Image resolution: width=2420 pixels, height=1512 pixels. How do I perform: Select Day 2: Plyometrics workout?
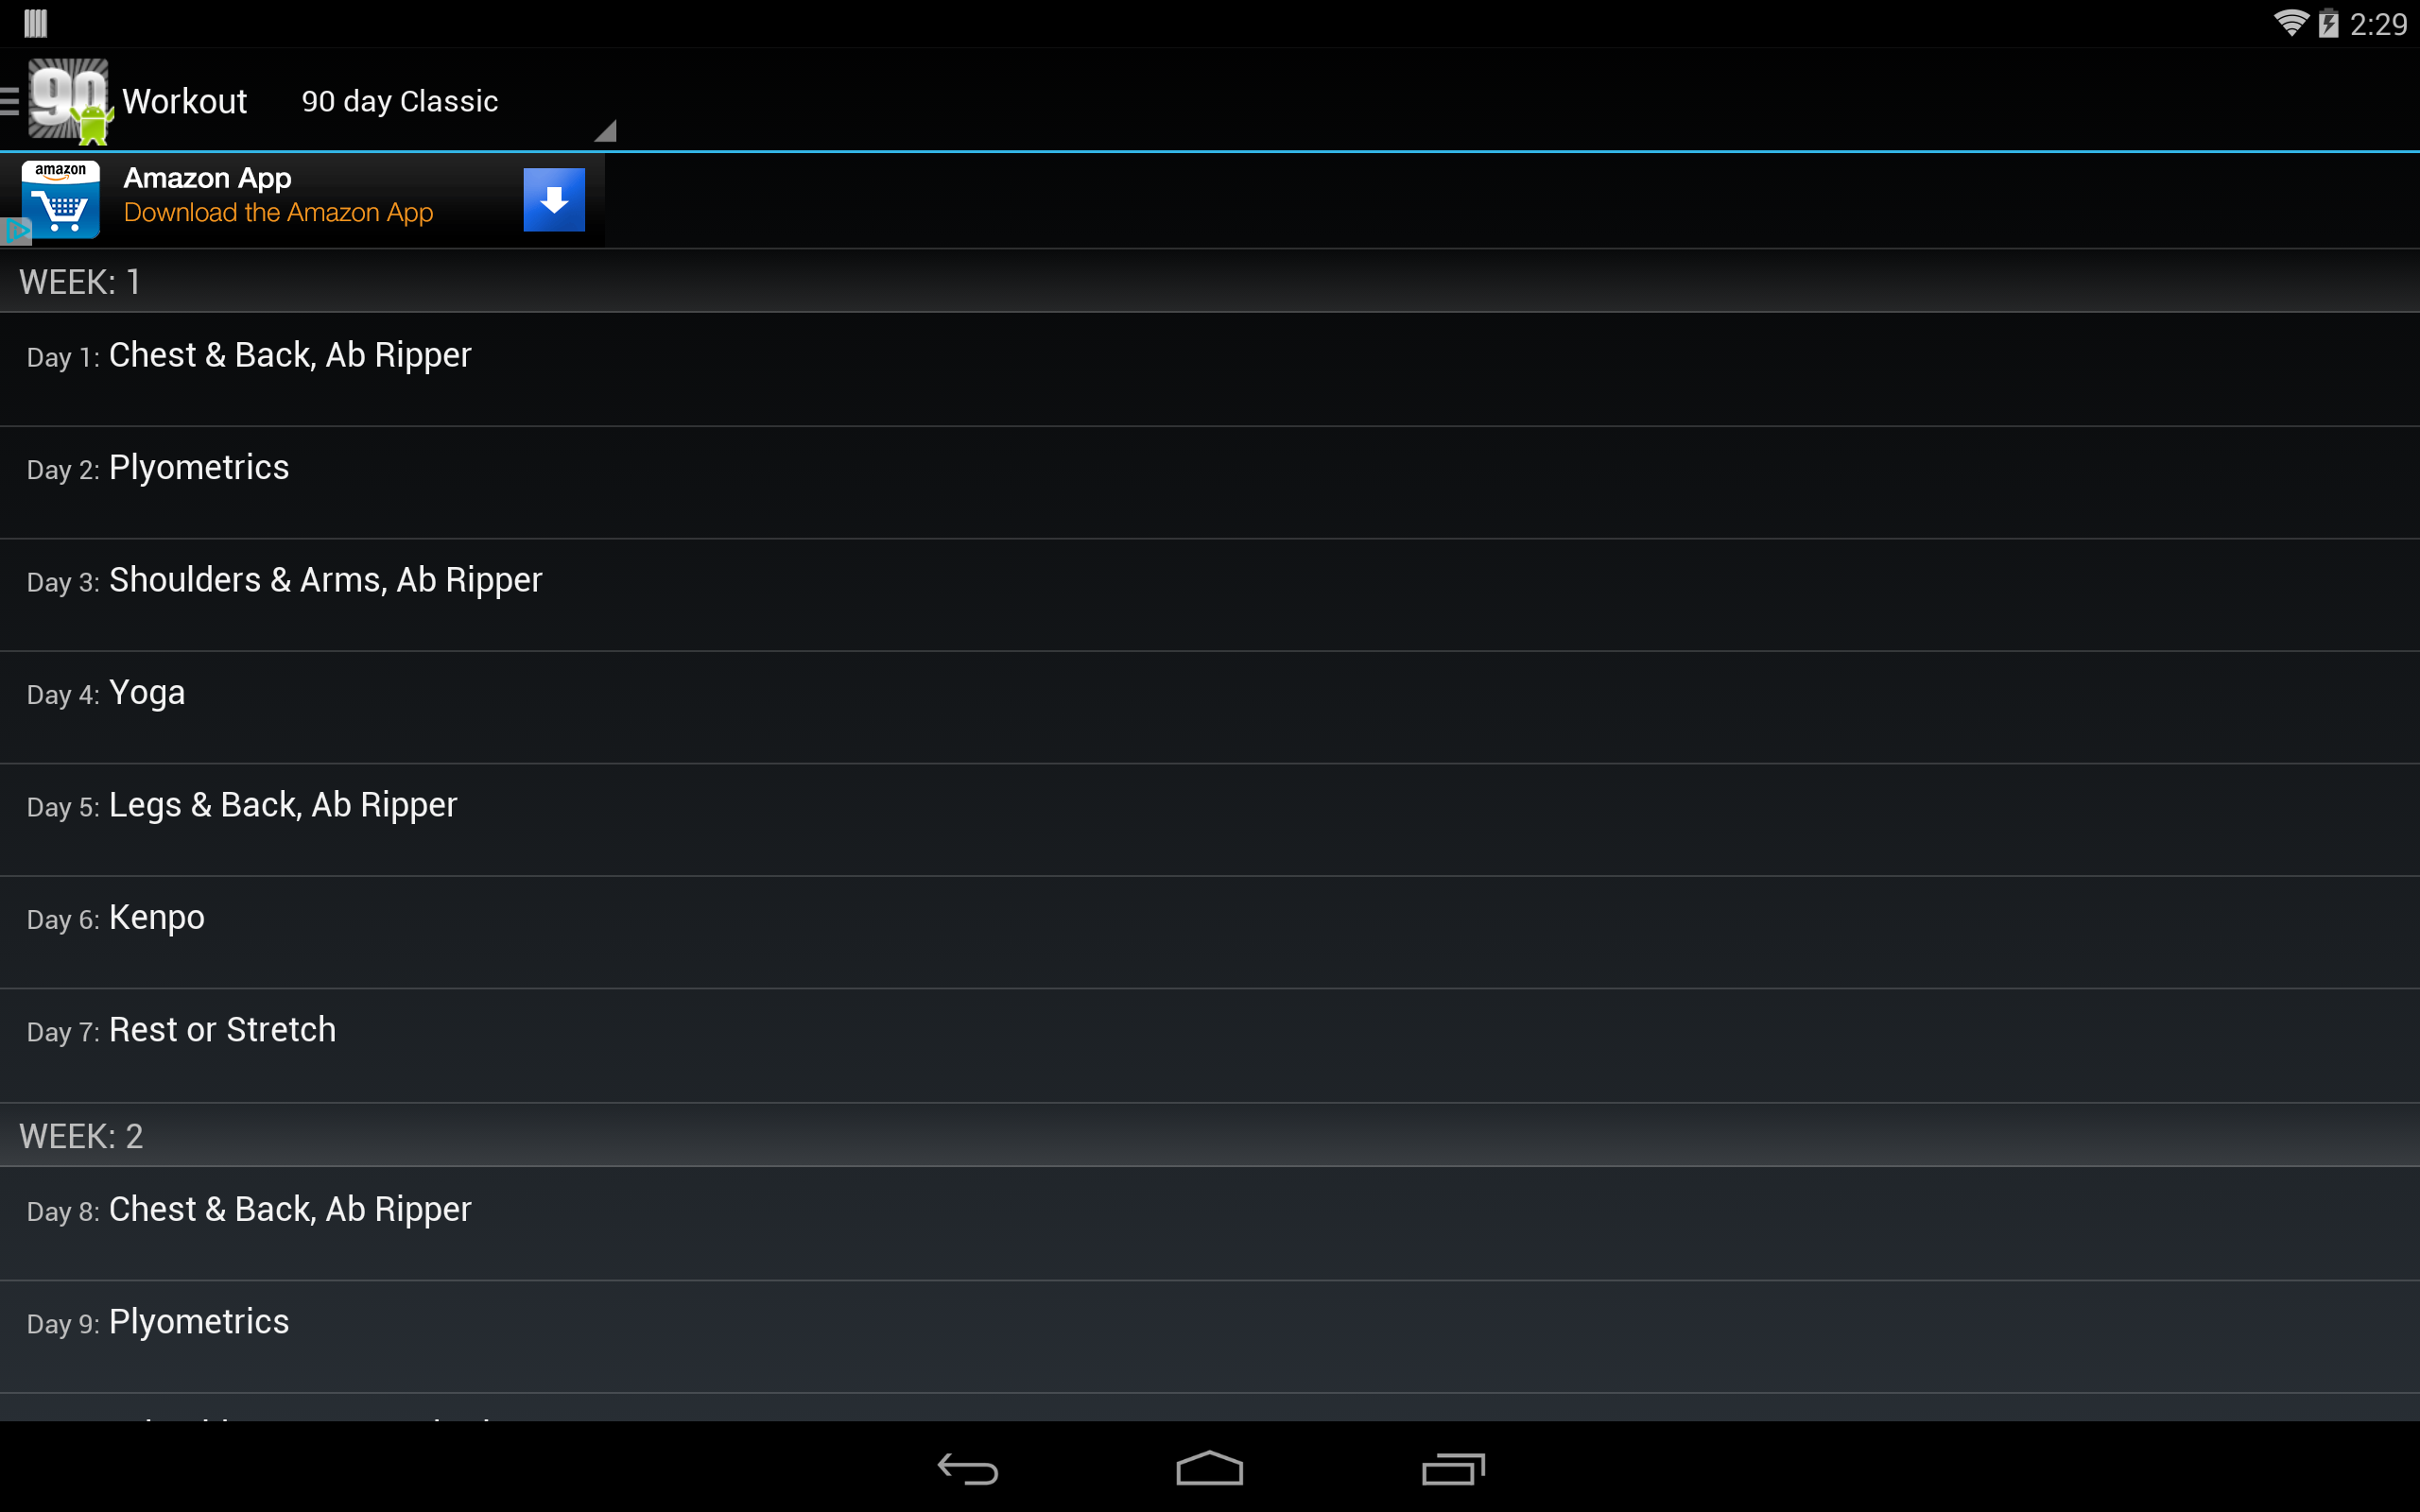click(x=1210, y=482)
